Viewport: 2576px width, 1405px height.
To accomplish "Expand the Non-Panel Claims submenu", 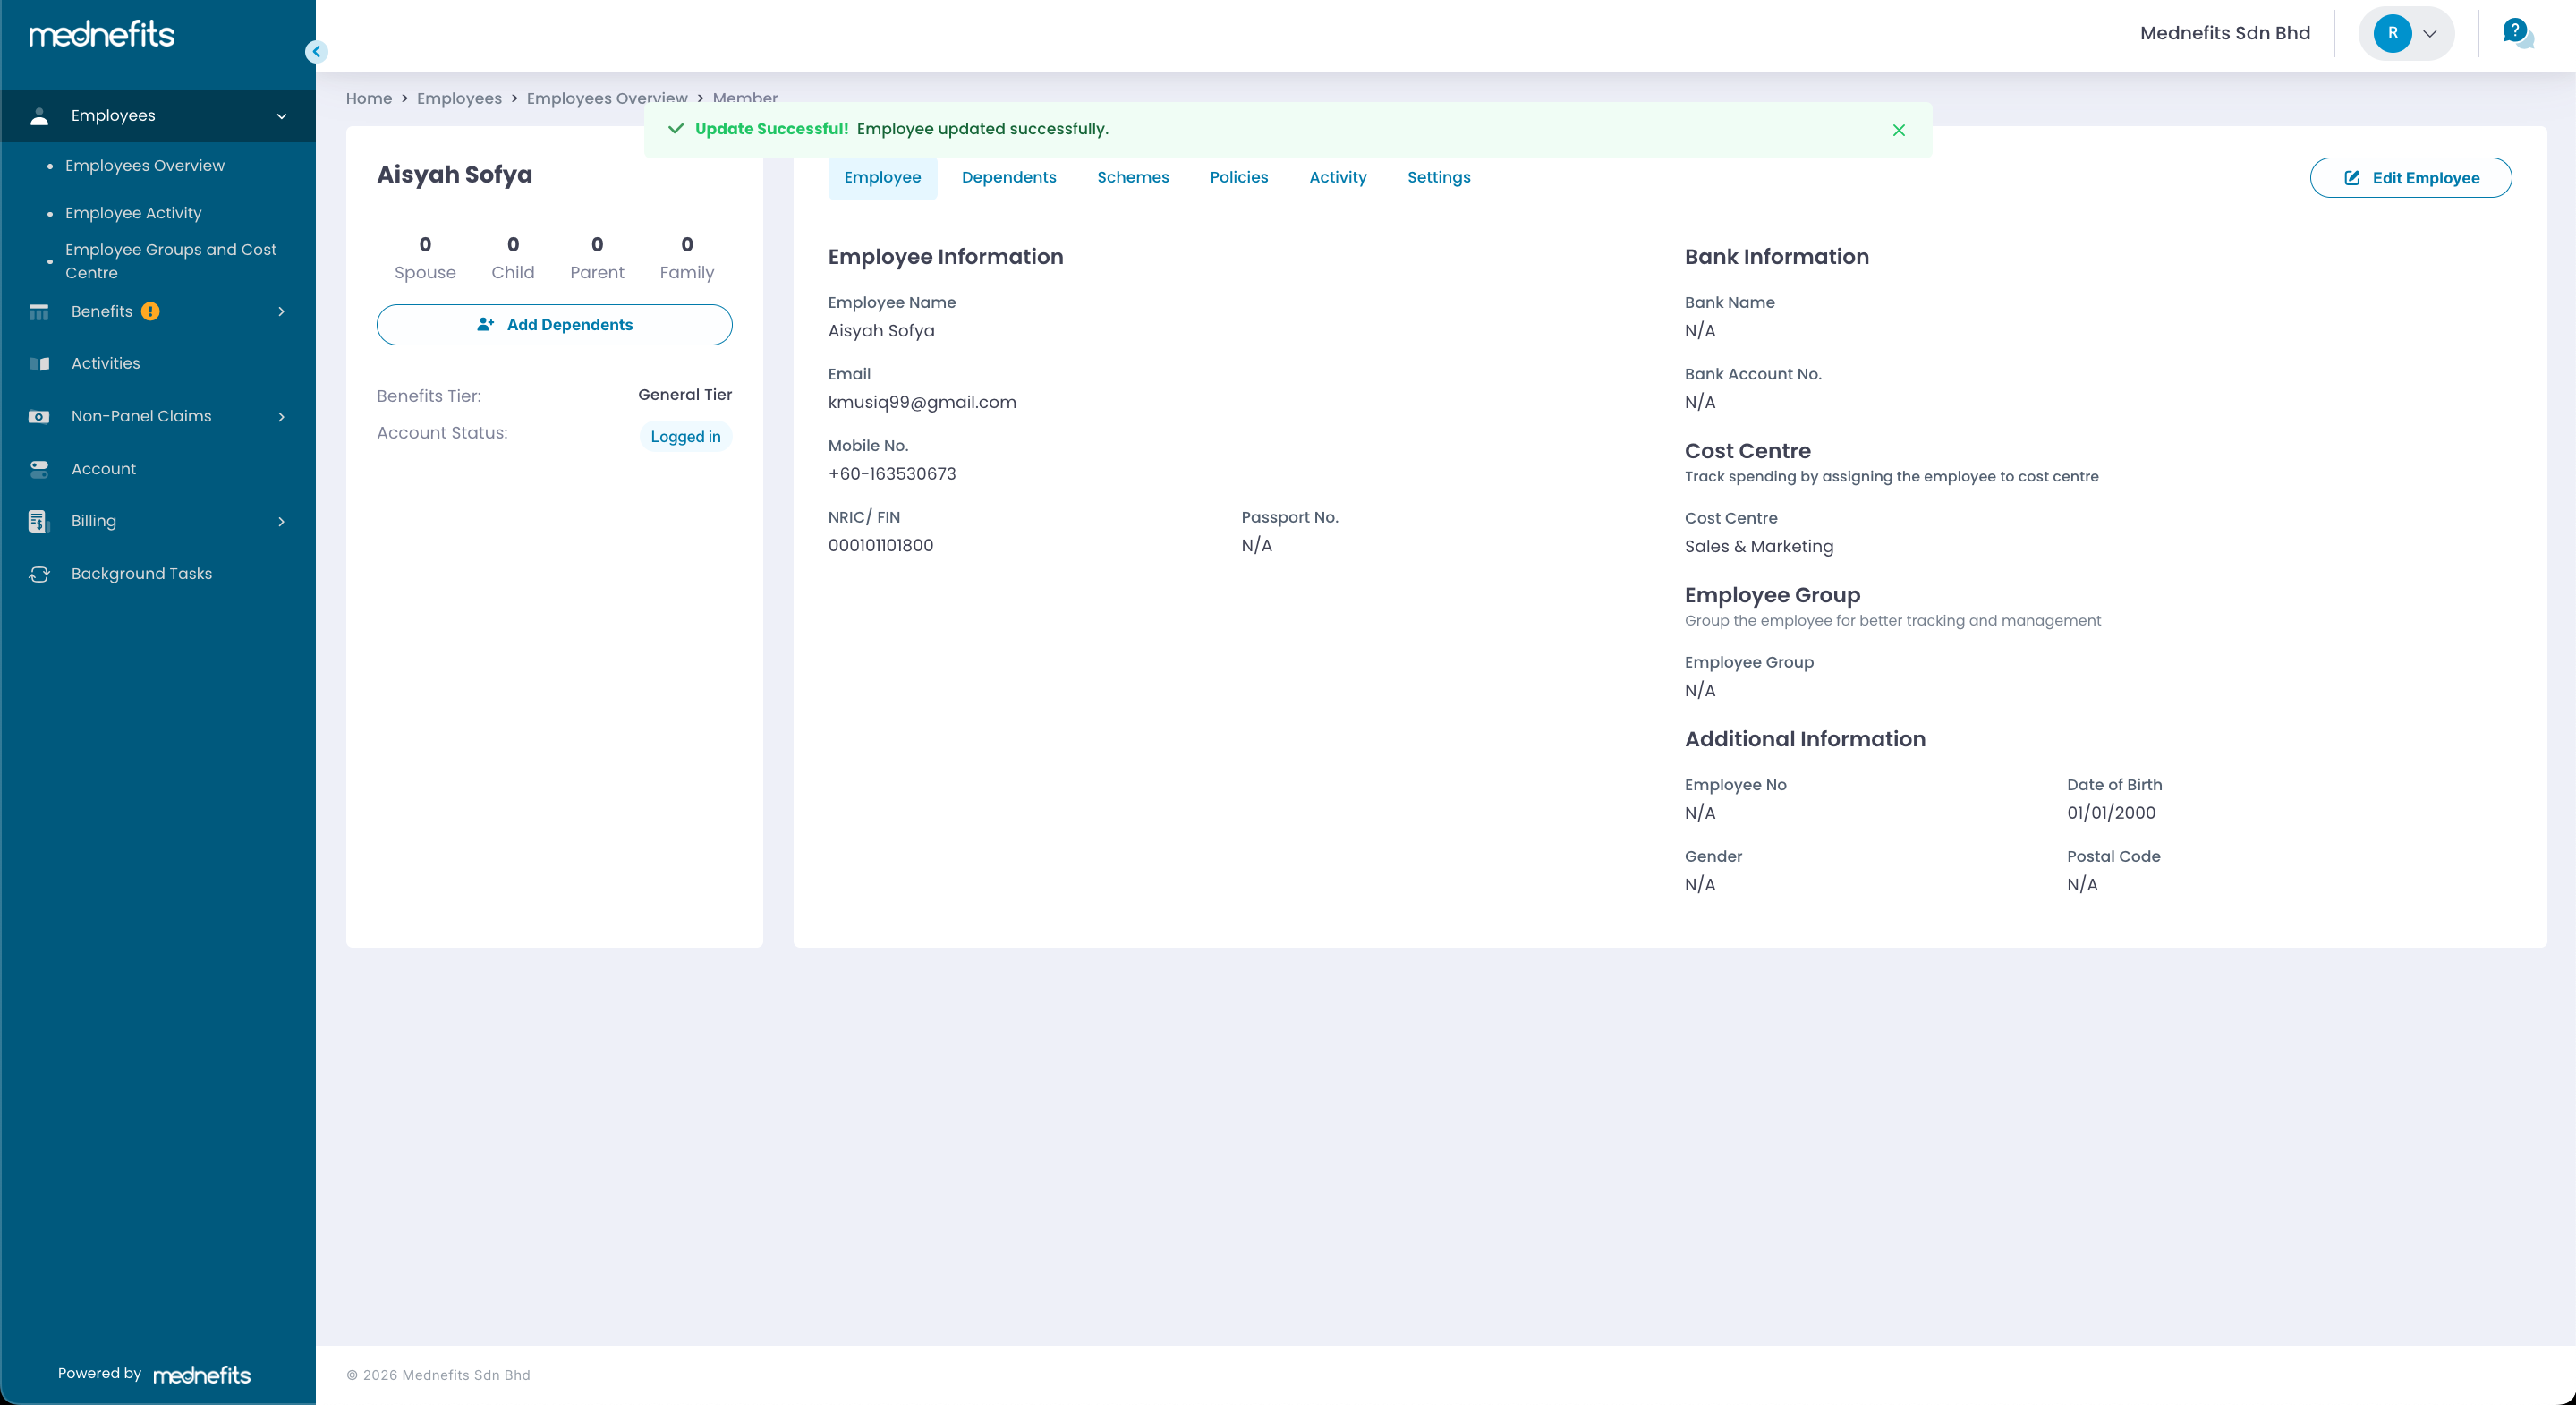I will click(x=281, y=417).
